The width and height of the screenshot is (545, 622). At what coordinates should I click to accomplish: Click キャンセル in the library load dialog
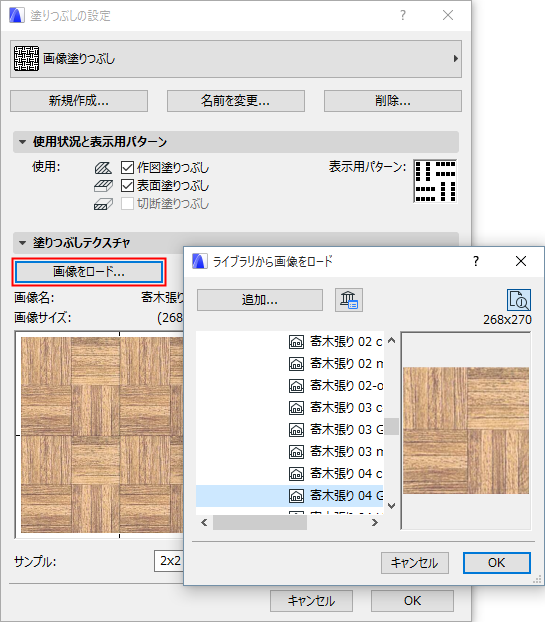(x=415, y=563)
